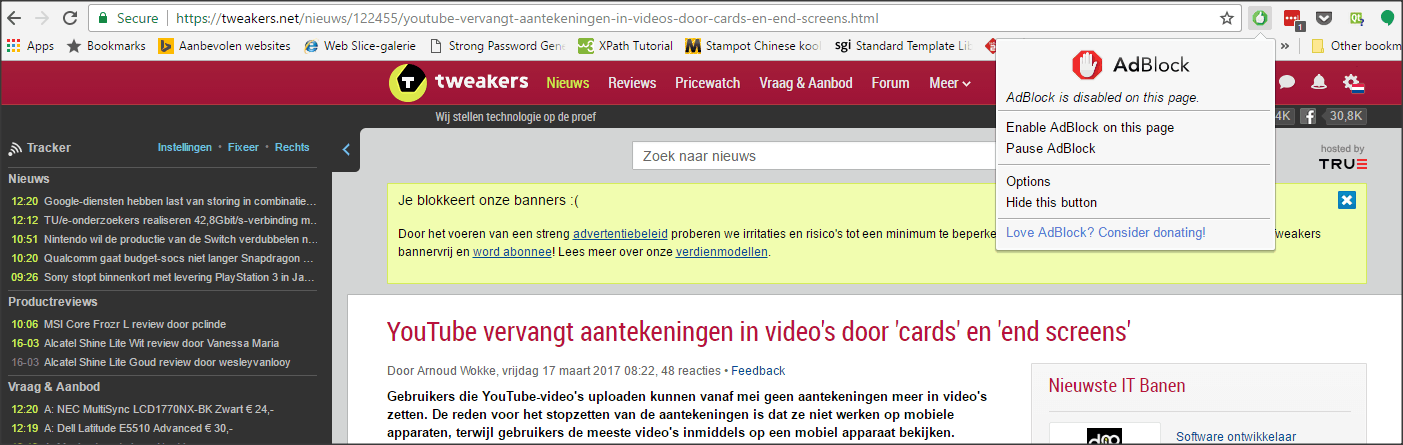This screenshot has height=445, width=1403.
Task: Open the Apps grid shortcut
Action: [30, 45]
